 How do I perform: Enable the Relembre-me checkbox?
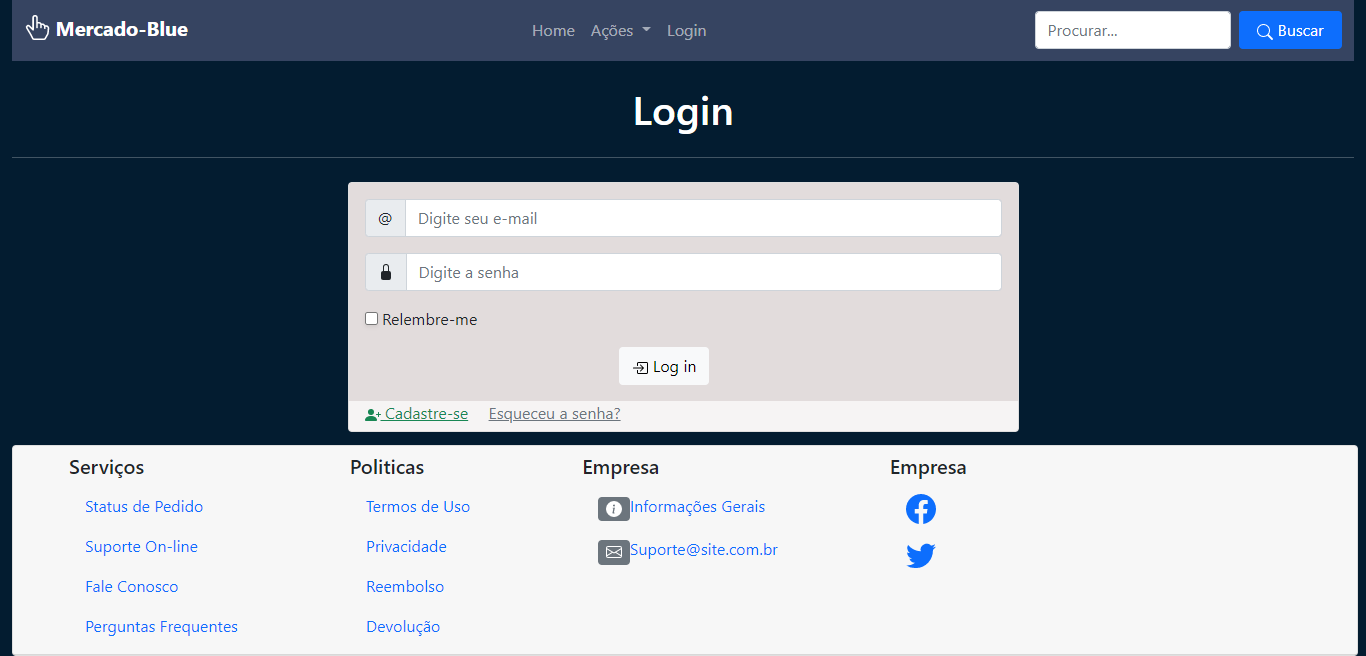(371, 318)
